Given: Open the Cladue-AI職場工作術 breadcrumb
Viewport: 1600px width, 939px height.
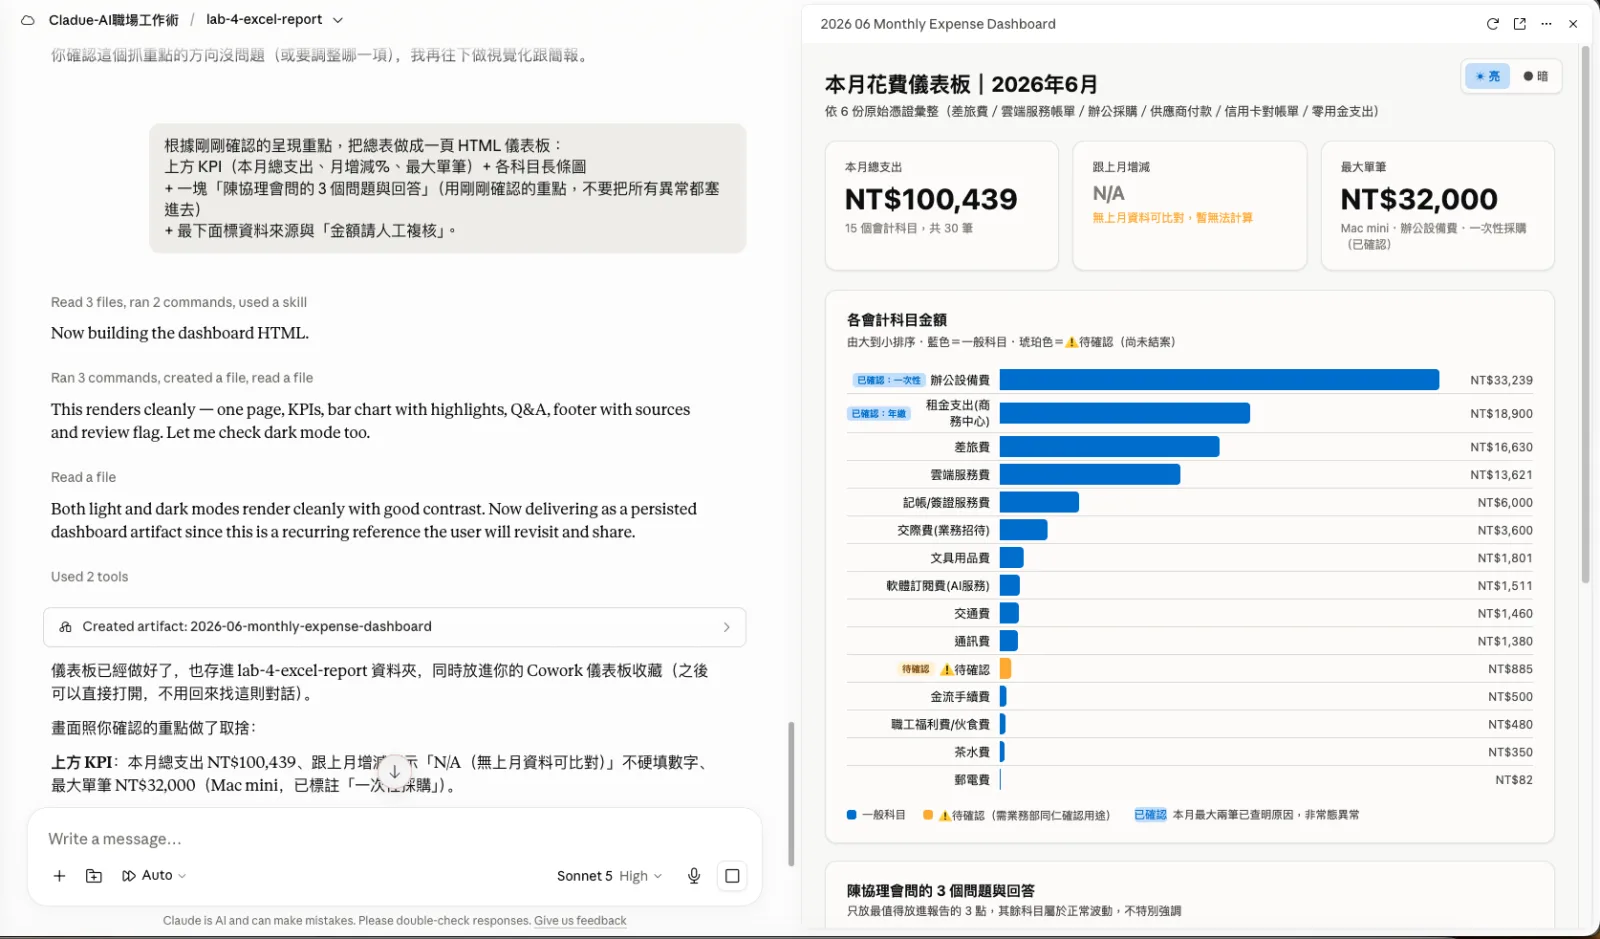Looking at the screenshot, I should [113, 20].
